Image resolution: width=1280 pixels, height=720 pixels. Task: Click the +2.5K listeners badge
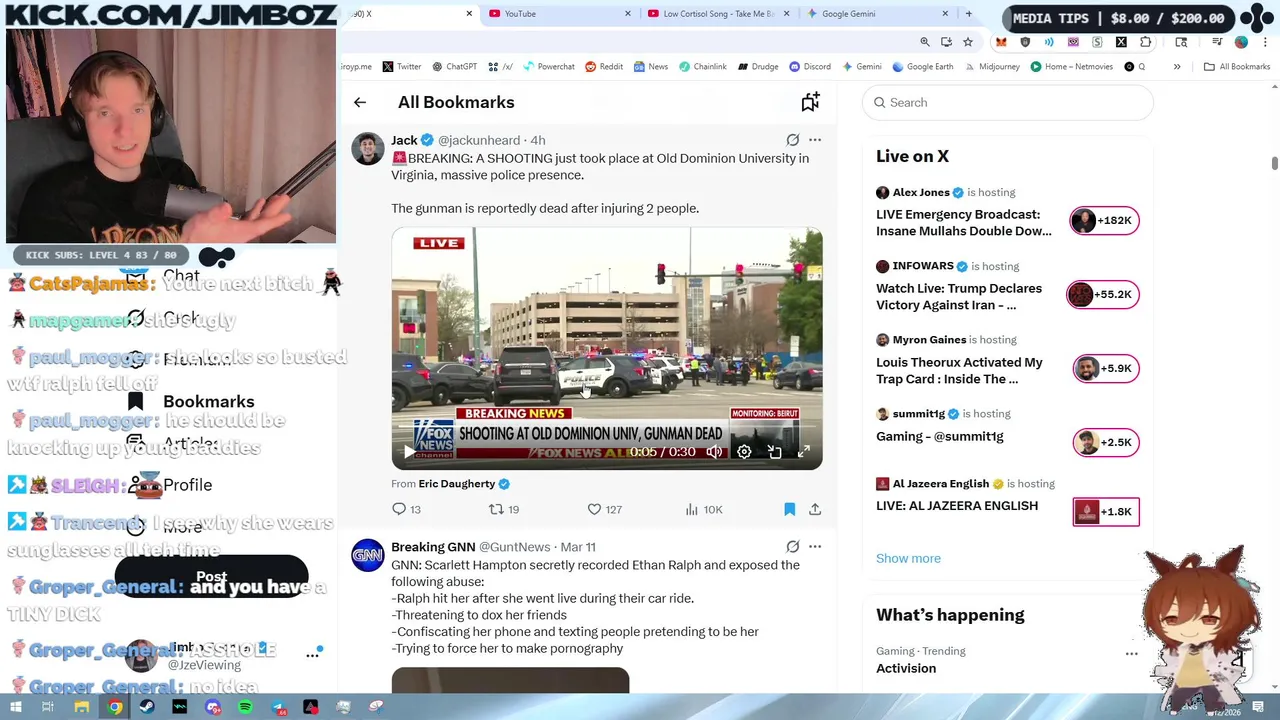point(1106,442)
